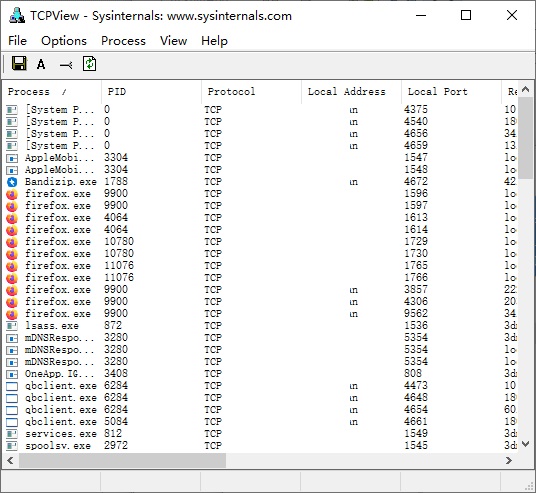The height and width of the screenshot is (493, 536).
Task: Click AppleMobi icon in row with port 1548
Action: click(x=12, y=170)
